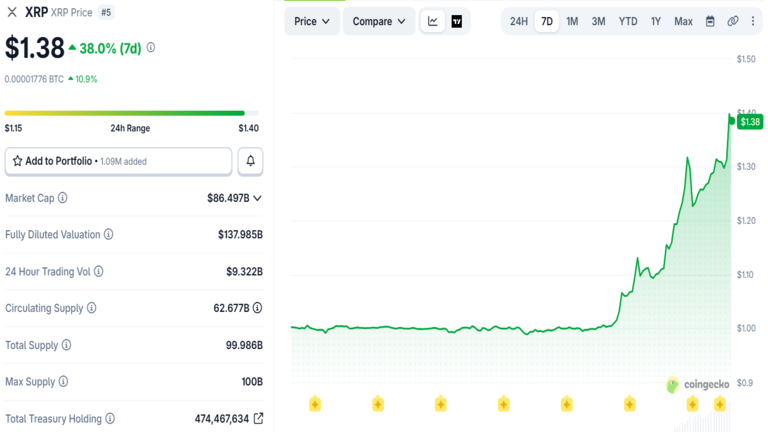Click the $137.985B valuation value
This screenshot has width=768, height=432.
[240, 235]
